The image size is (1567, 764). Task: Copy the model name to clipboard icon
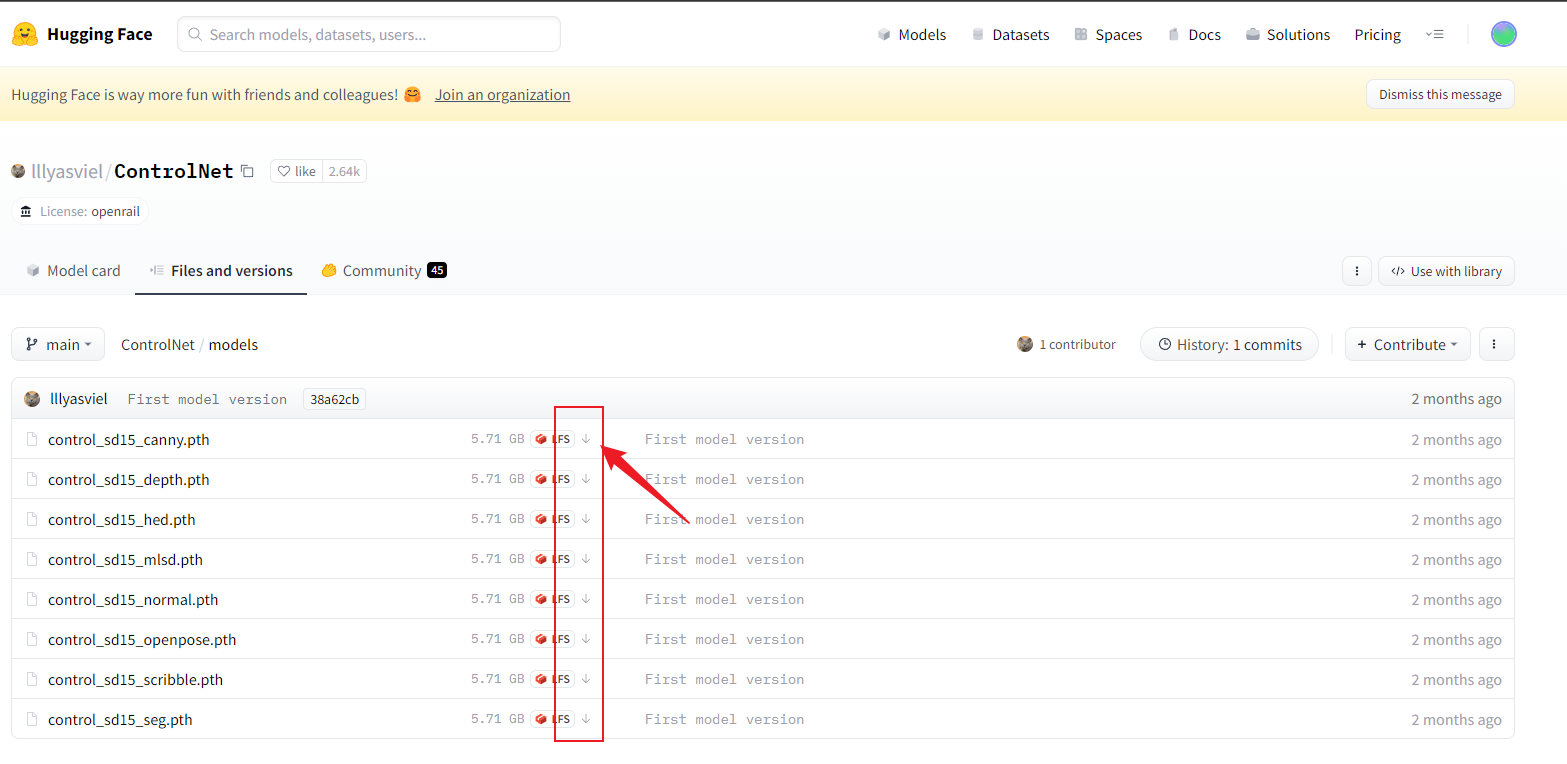[x=247, y=171]
